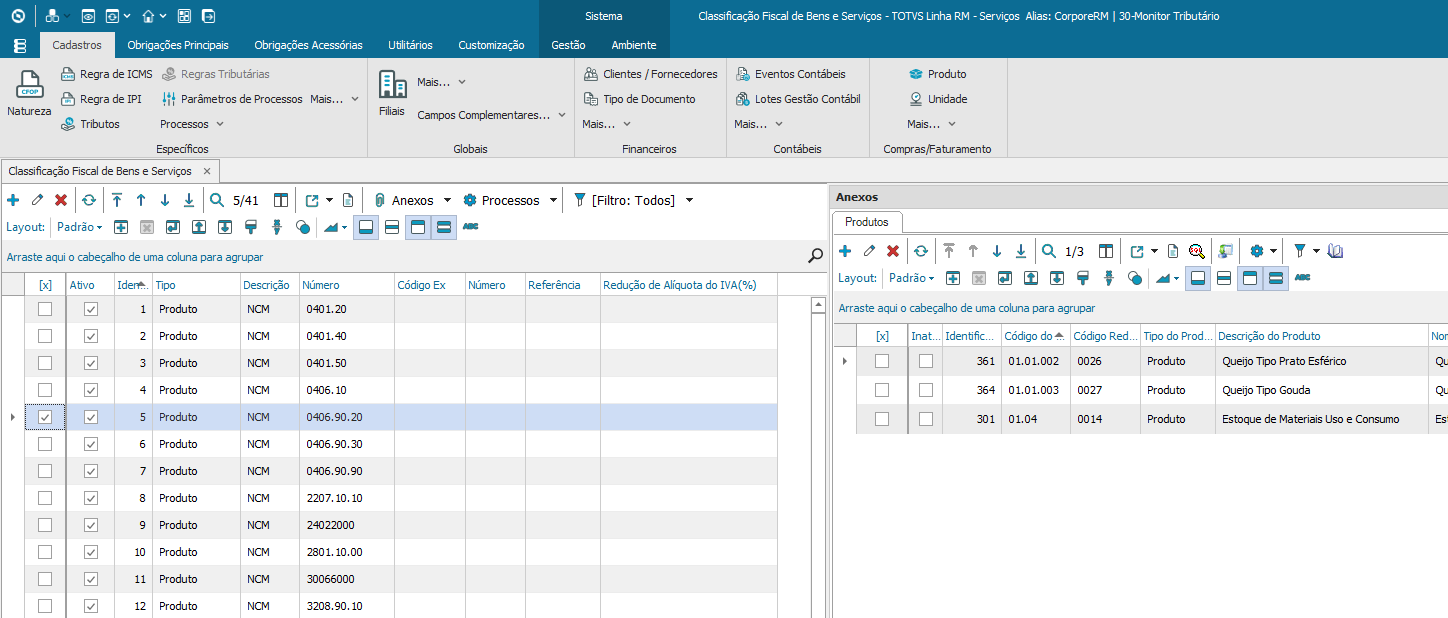Open Tributos in the ribbon
This screenshot has width=1448, height=618.
(x=99, y=124)
